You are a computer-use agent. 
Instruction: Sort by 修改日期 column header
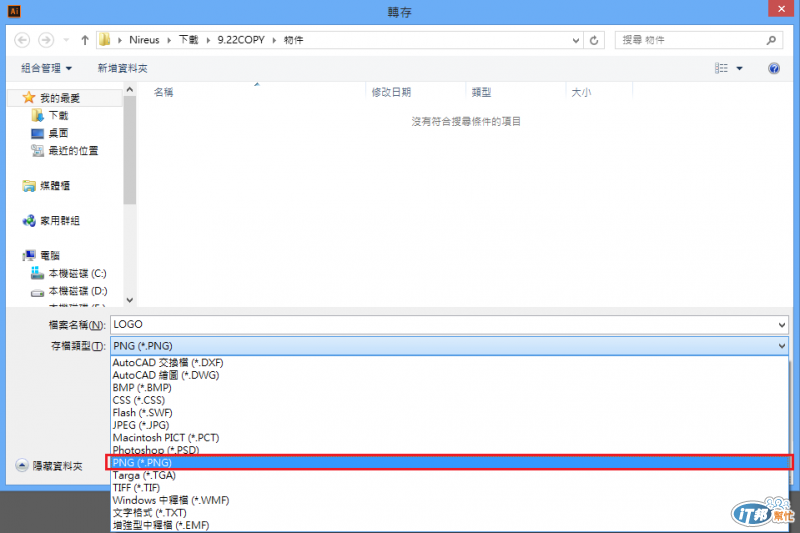[x=391, y=92]
